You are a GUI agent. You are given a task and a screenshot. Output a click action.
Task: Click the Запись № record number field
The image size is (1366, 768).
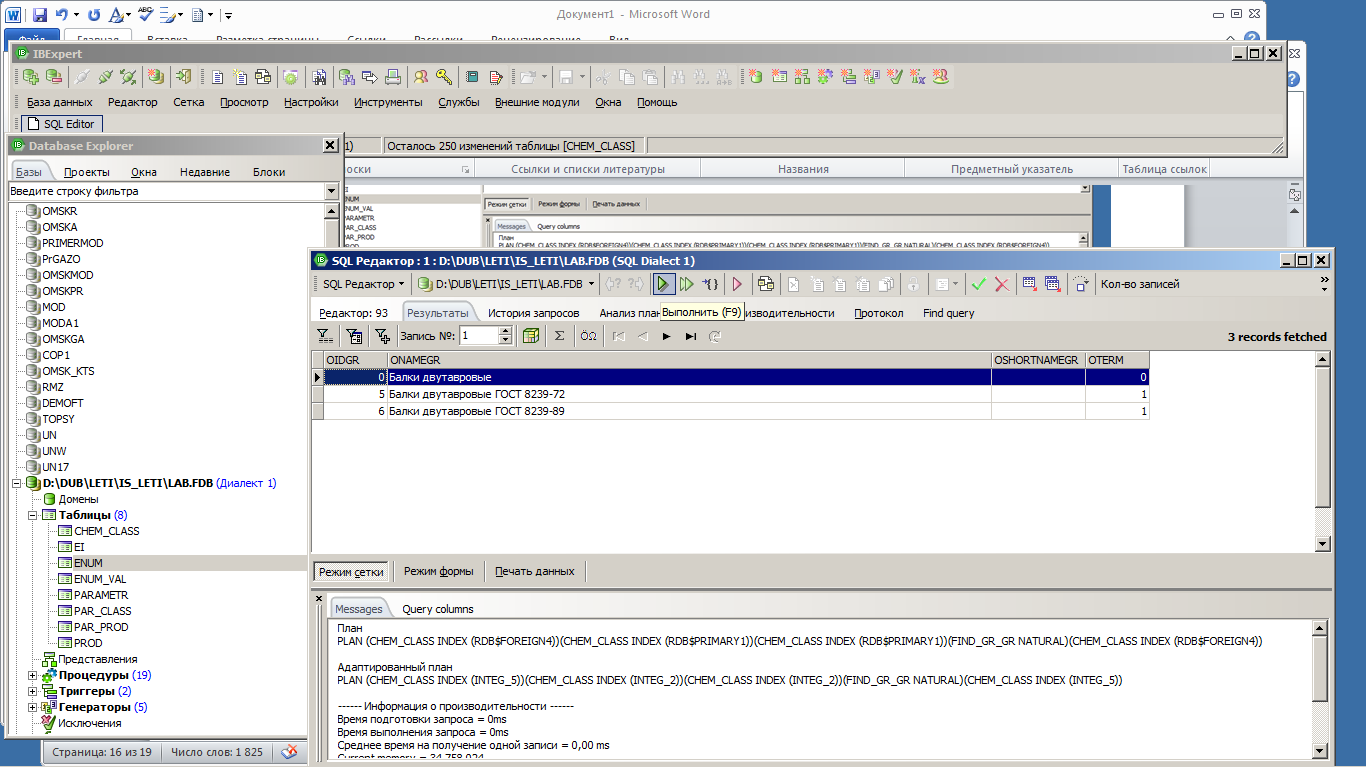tap(479, 336)
